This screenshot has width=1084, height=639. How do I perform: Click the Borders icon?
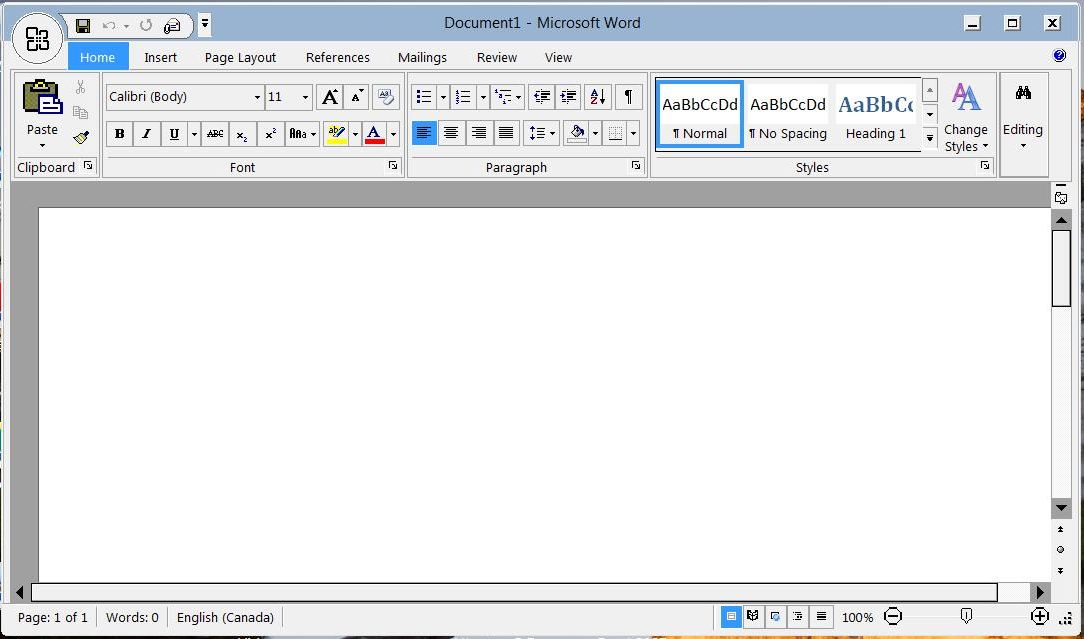coord(615,133)
